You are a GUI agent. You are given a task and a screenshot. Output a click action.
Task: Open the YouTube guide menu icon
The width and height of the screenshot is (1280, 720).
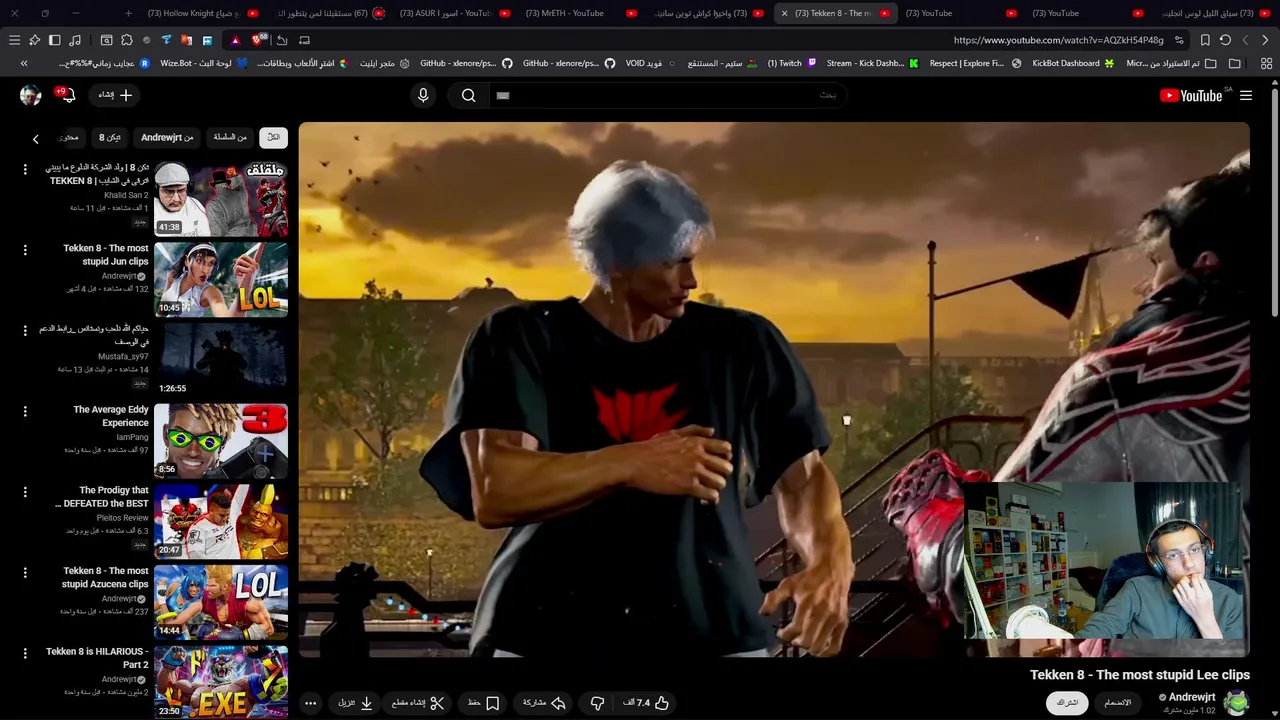(1246, 95)
